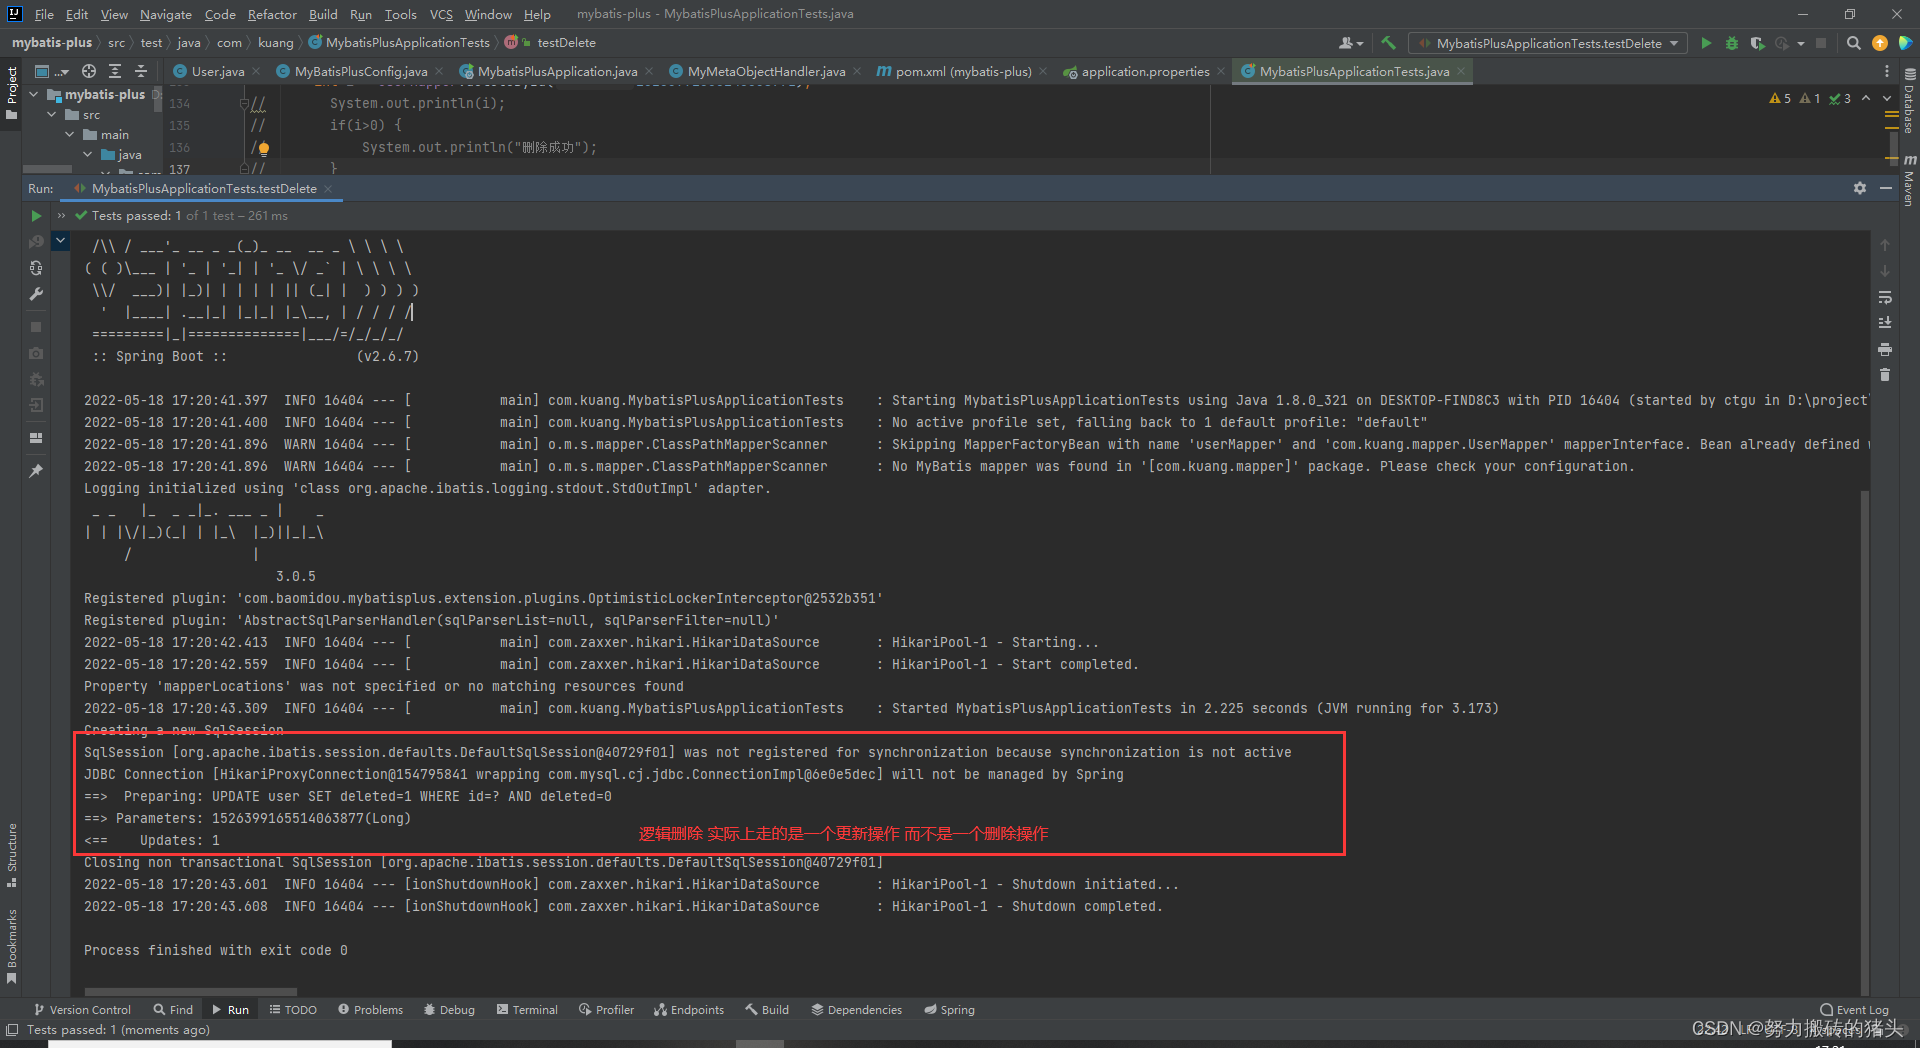1920x1048 pixels.
Task: Open the Event Log
Action: pyautogui.click(x=1854, y=1010)
